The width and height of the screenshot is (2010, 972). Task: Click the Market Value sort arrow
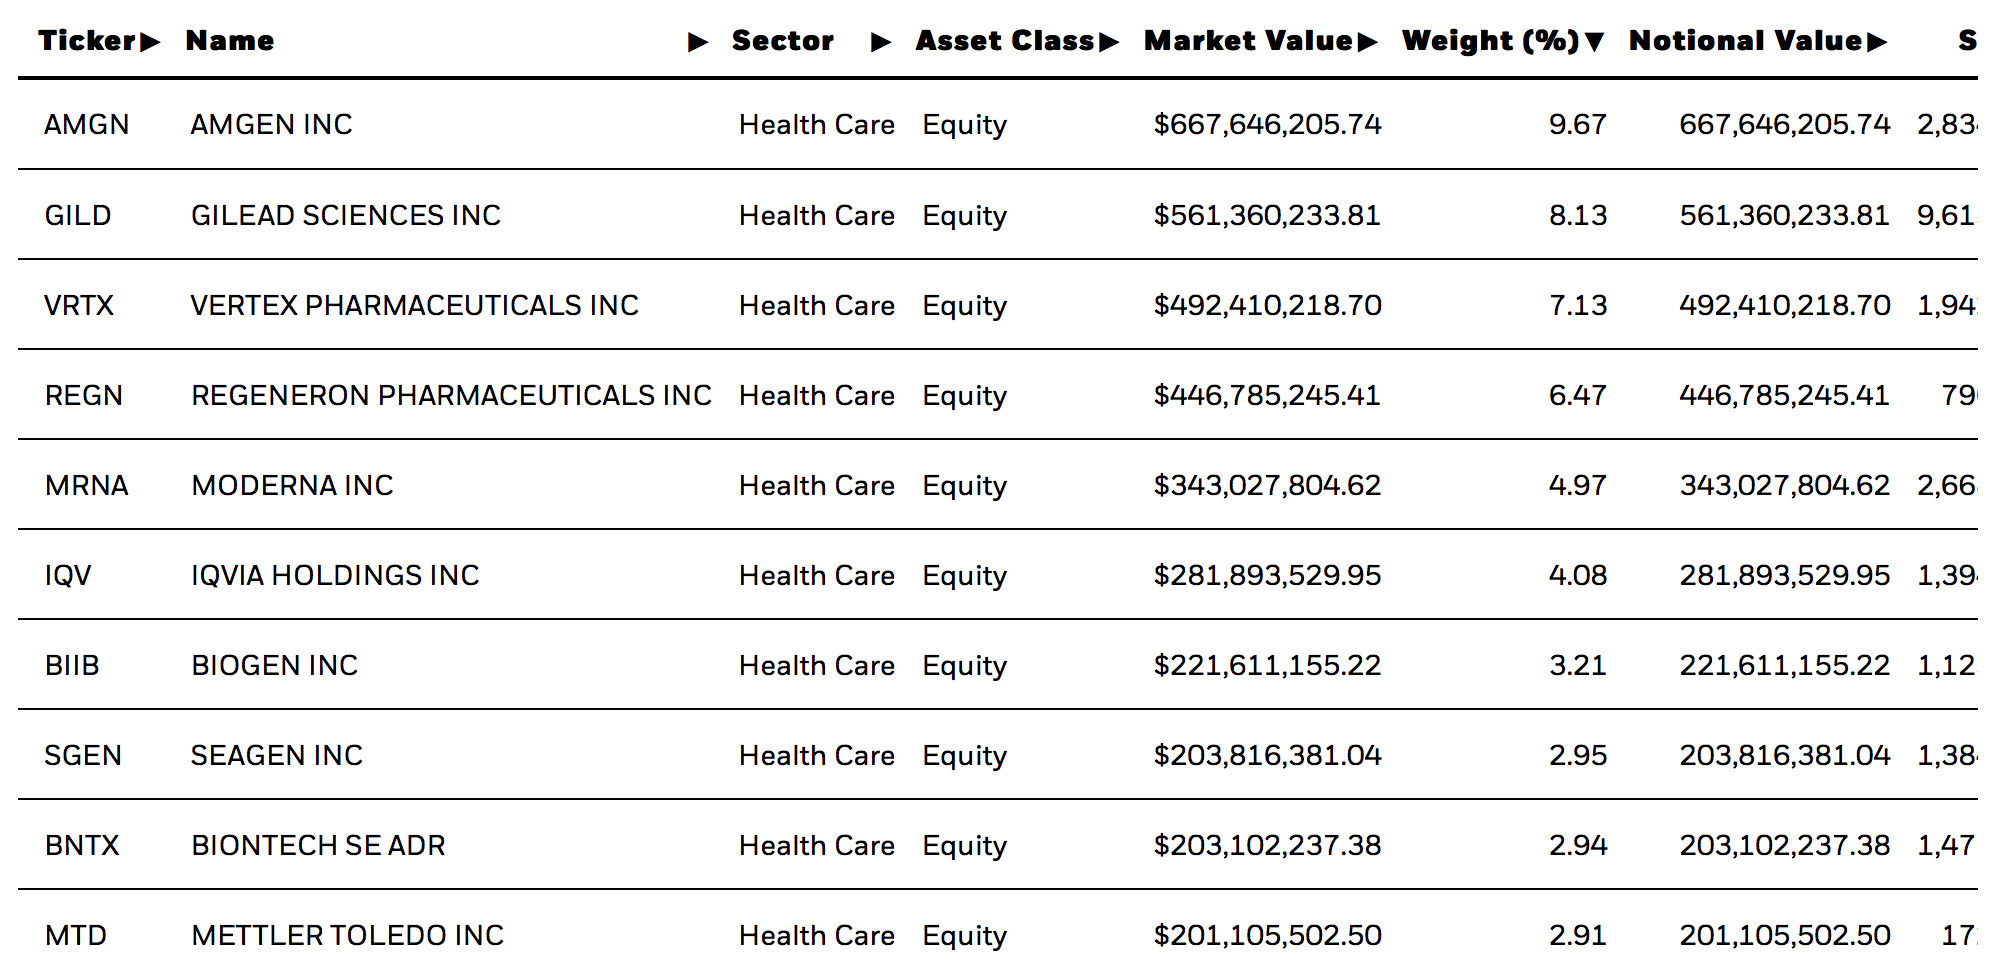click(1367, 42)
